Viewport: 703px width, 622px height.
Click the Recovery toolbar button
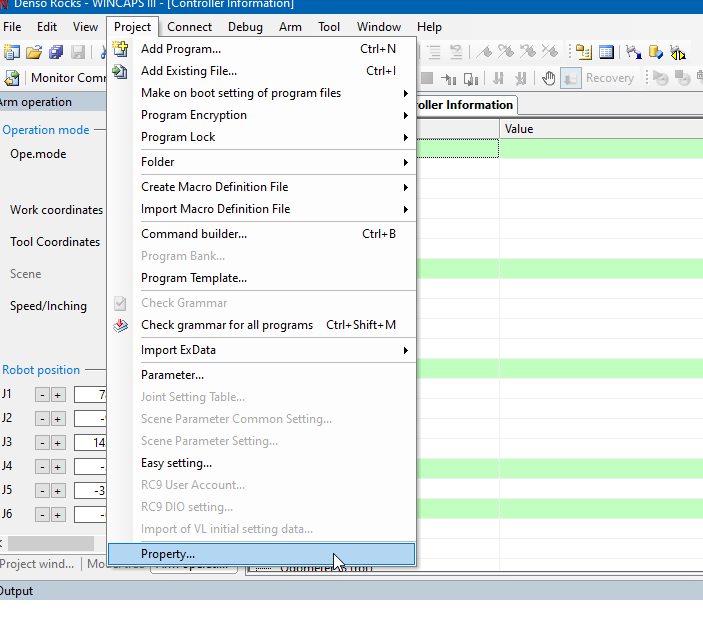pyautogui.click(x=610, y=78)
